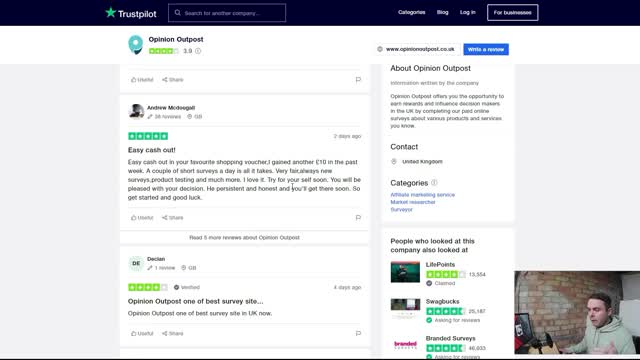Open the Blog navigation link
The image size is (640, 360).
442,12
